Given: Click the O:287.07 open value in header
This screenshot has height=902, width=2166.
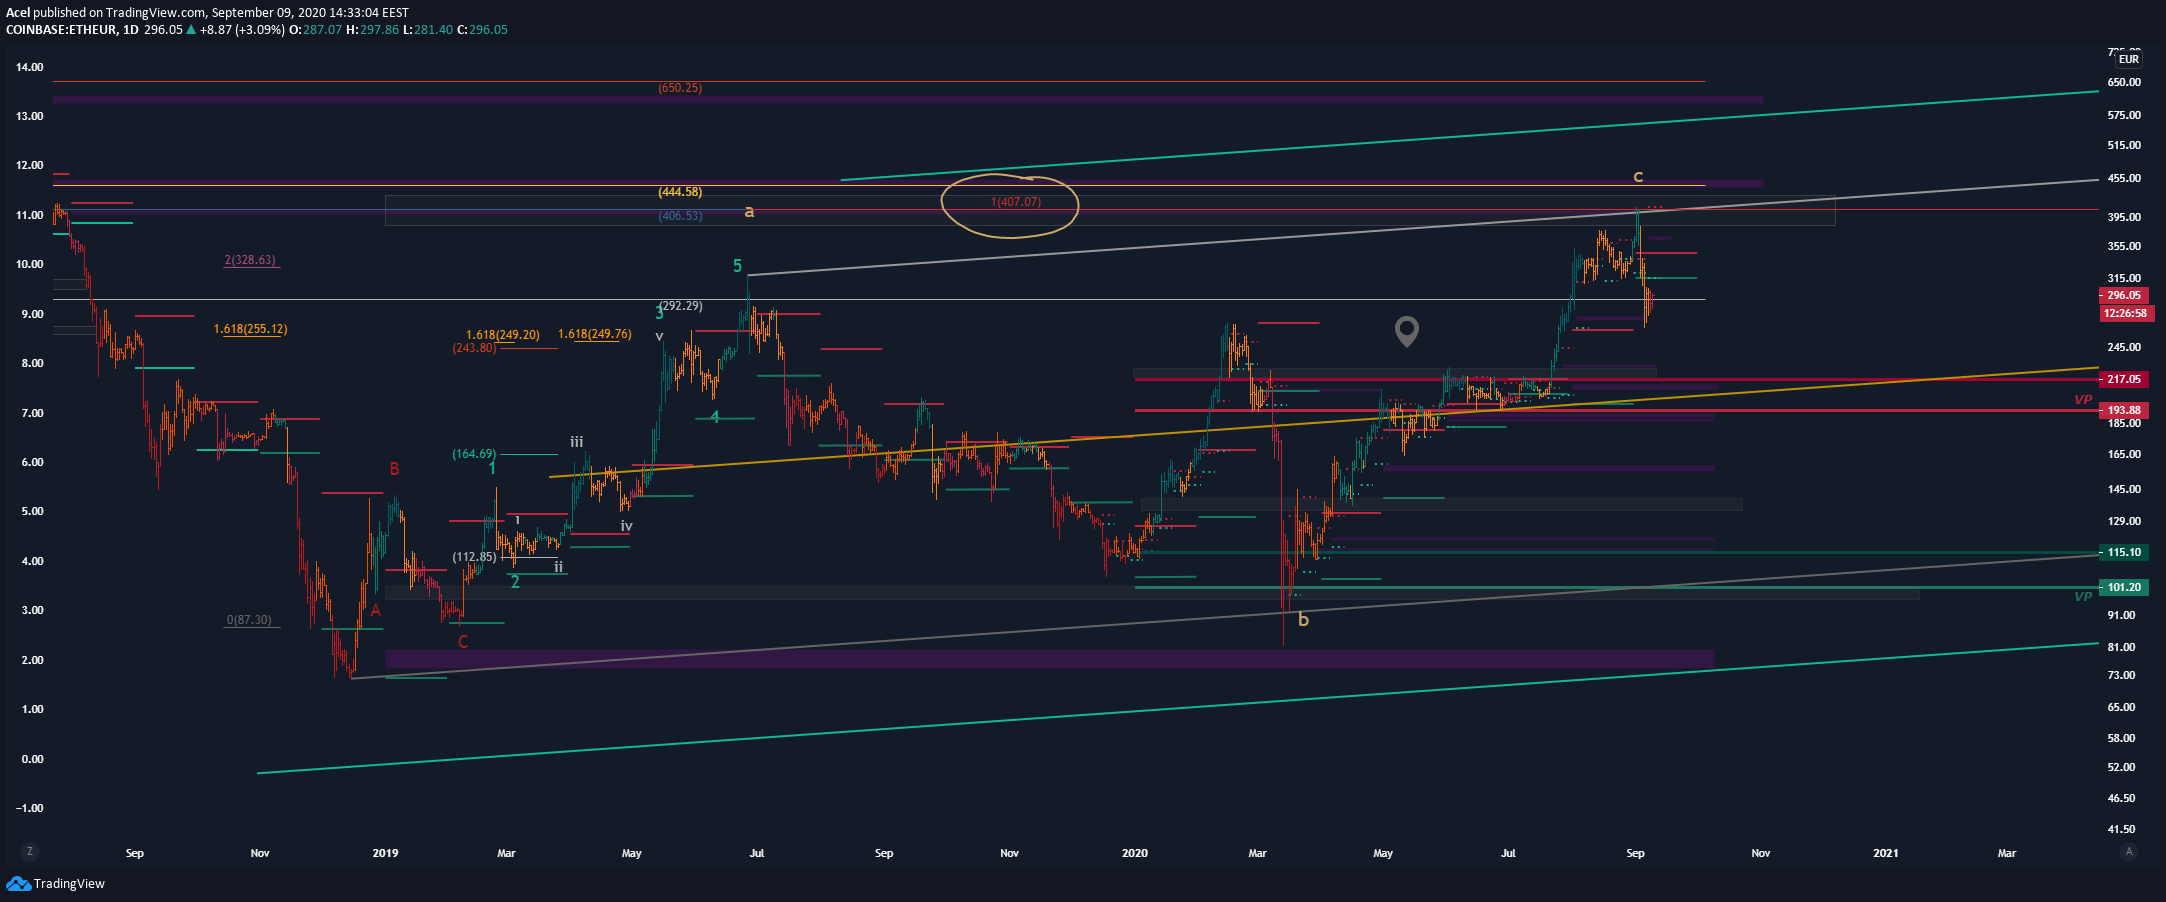Looking at the screenshot, I should tap(315, 30).
